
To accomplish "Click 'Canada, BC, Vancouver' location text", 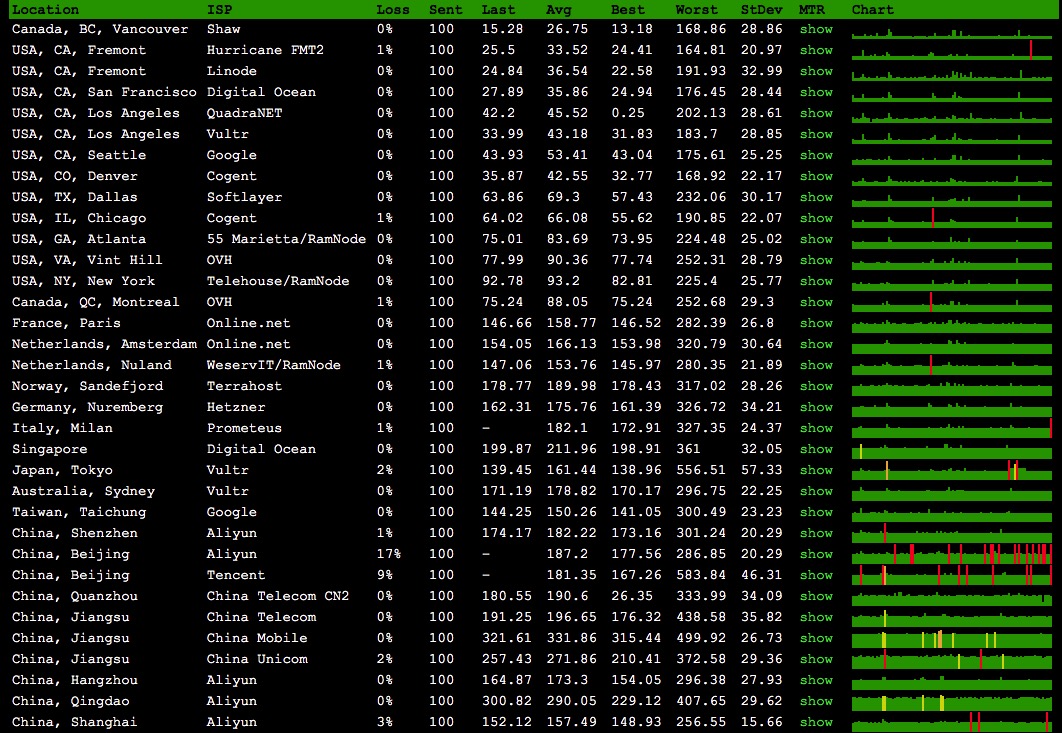I will click(100, 29).
